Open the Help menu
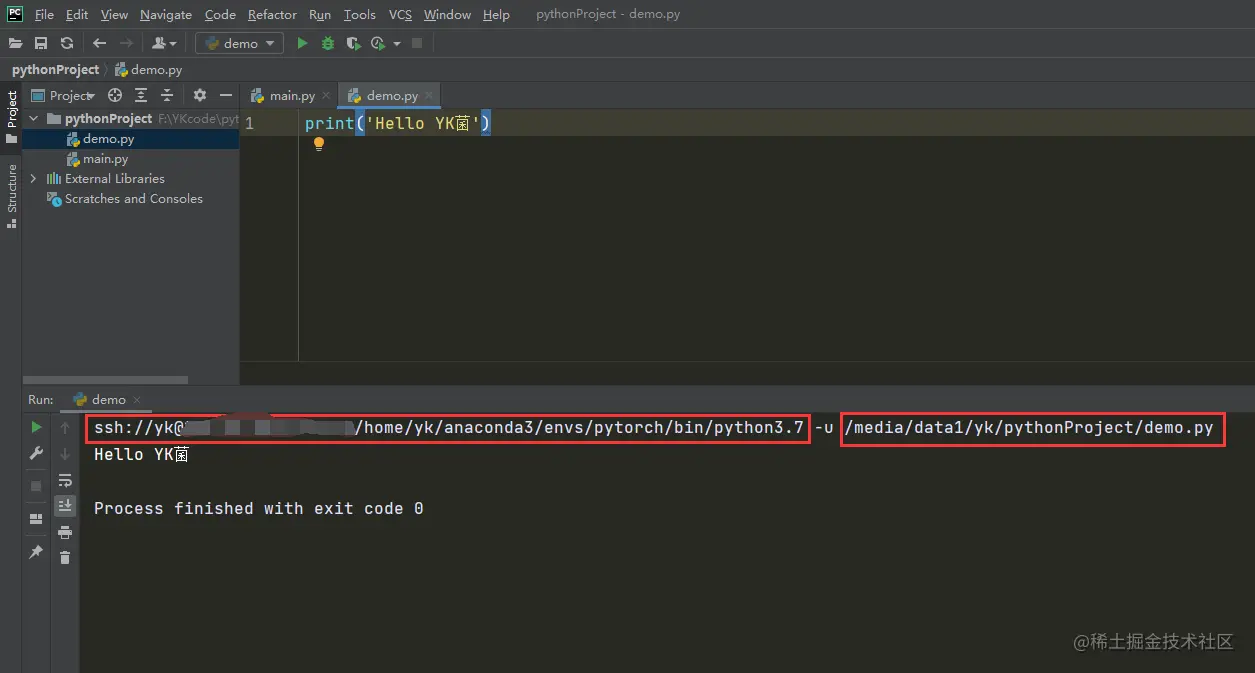 click(x=496, y=14)
